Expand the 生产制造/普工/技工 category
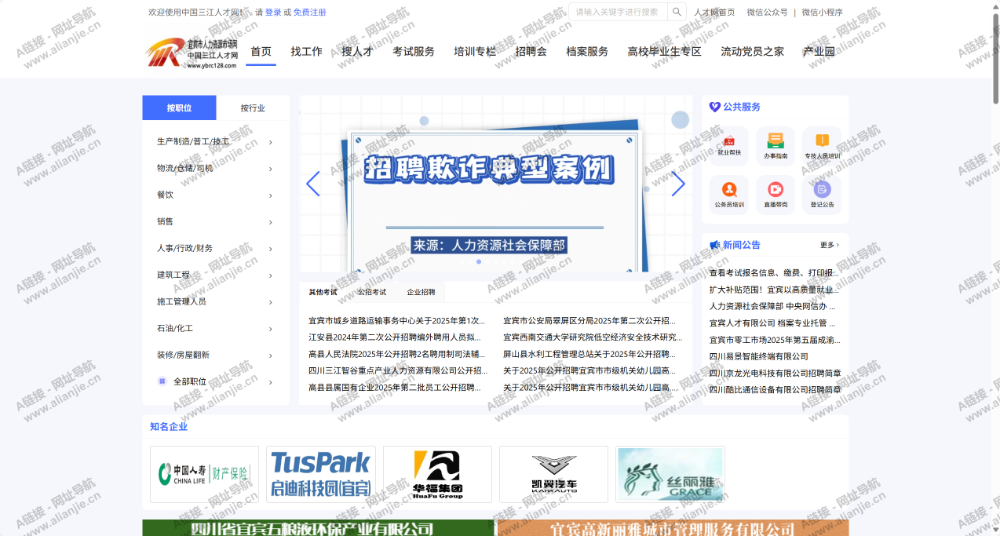Screen dimensions: 1000x536 point(215,142)
